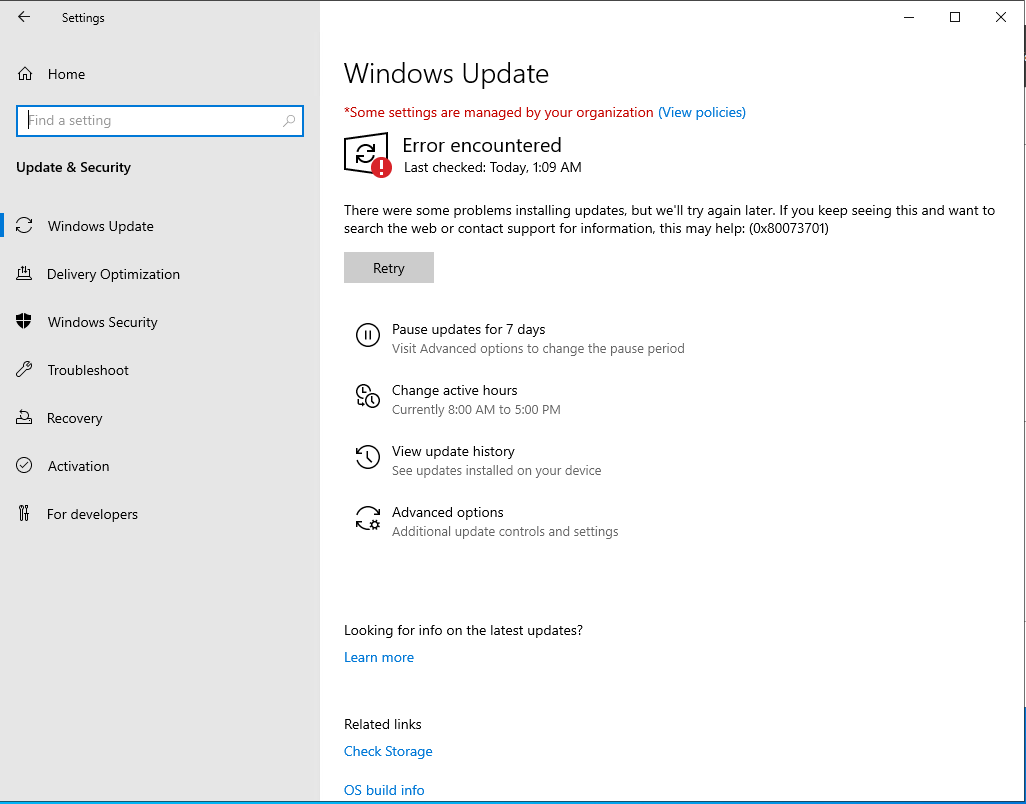Open the Check Storage link
The height and width of the screenshot is (804, 1026).
tap(388, 751)
